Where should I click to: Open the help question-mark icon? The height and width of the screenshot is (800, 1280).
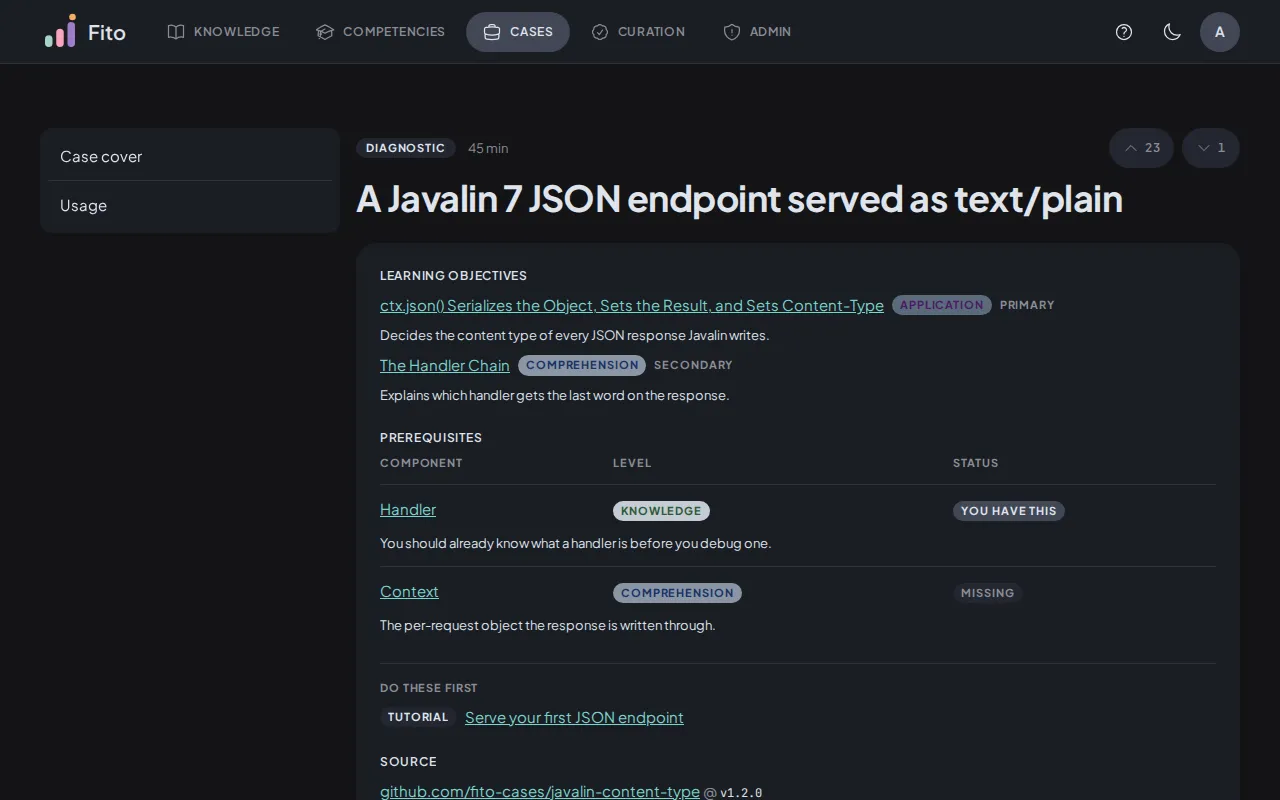tap(1124, 32)
